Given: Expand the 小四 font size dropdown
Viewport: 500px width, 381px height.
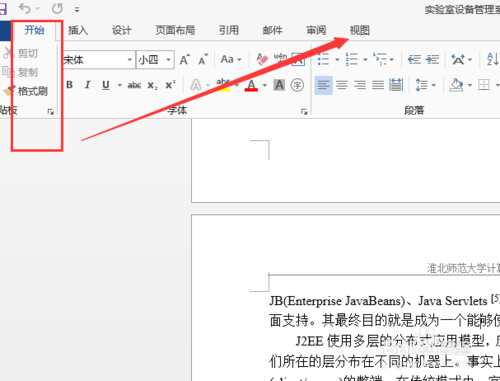Looking at the screenshot, I should 169,60.
